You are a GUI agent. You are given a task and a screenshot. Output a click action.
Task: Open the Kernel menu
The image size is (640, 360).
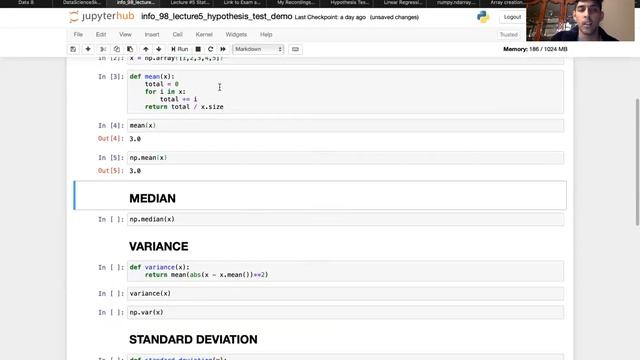click(x=204, y=35)
